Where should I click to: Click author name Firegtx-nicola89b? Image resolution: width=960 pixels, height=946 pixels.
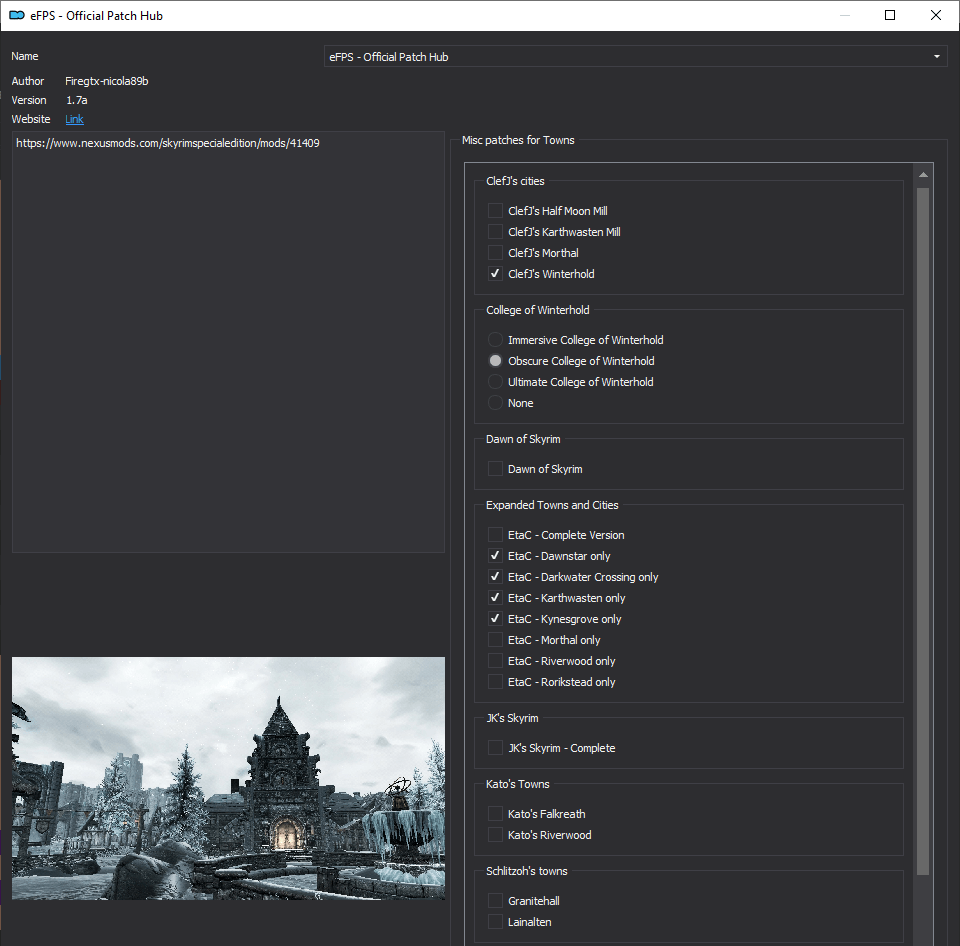(x=107, y=81)
